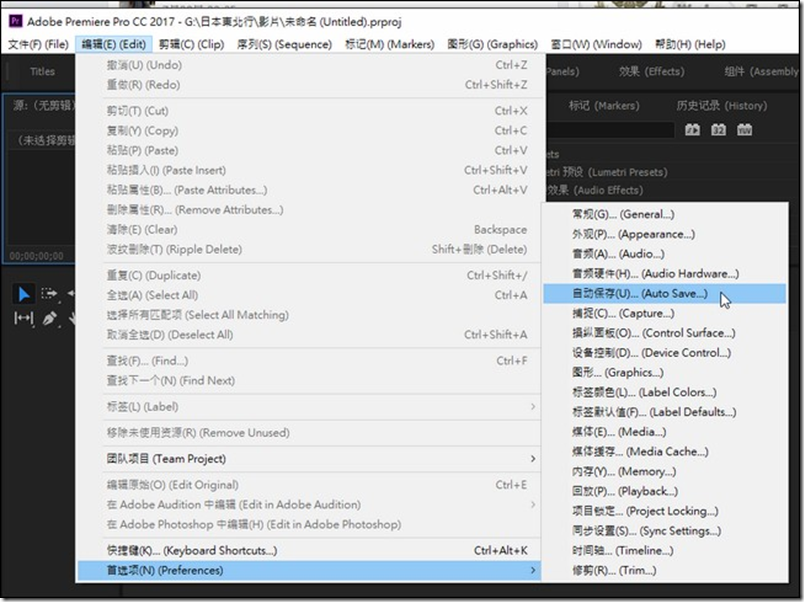Open the Sequence menu
The width and height of the screenshot is (804, 602).
coord(284,45)
